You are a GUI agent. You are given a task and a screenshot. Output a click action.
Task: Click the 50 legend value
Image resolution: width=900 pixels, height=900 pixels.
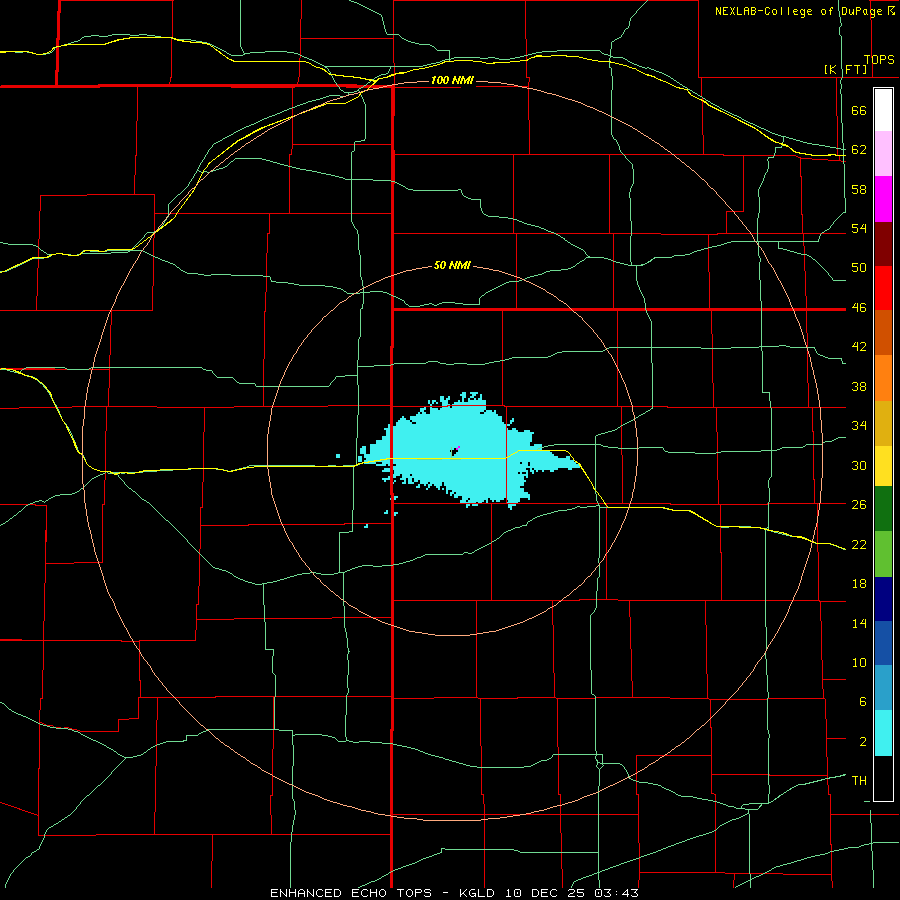tap(859, 268)
